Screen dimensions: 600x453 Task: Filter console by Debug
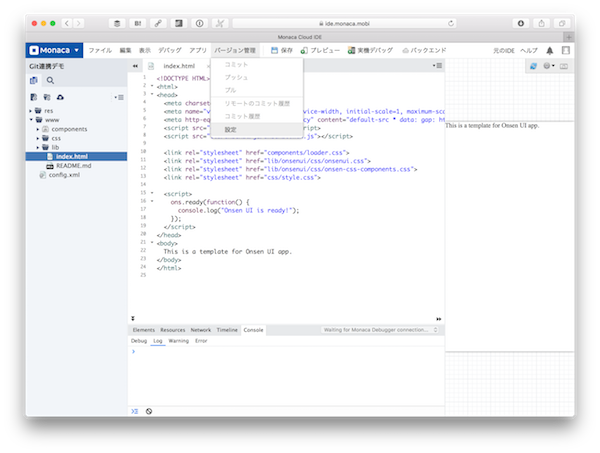pos(139,341)
